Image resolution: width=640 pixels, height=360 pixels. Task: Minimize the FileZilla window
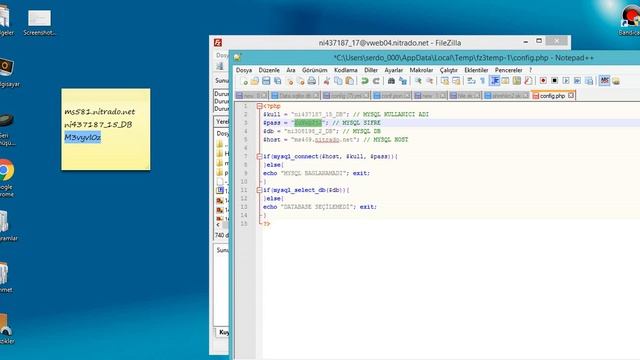coord(526,42)
